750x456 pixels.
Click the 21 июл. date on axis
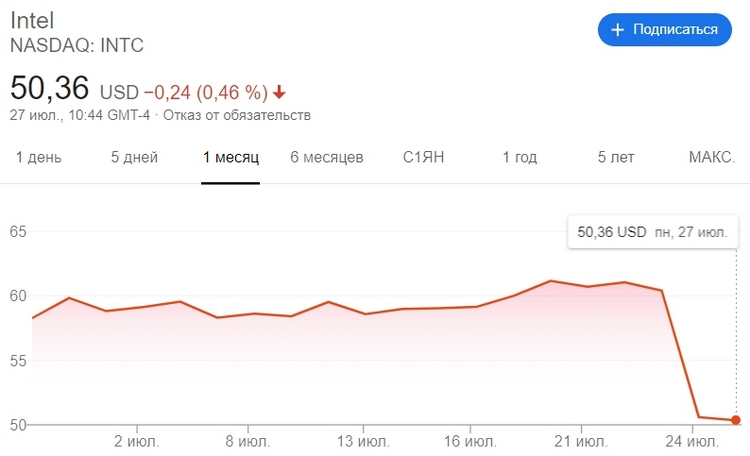point(581,441)
